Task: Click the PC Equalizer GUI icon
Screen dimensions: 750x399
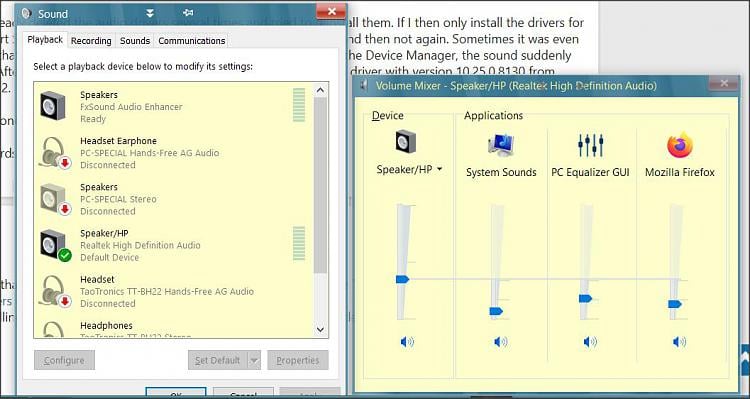Action: tap(590, 145)
